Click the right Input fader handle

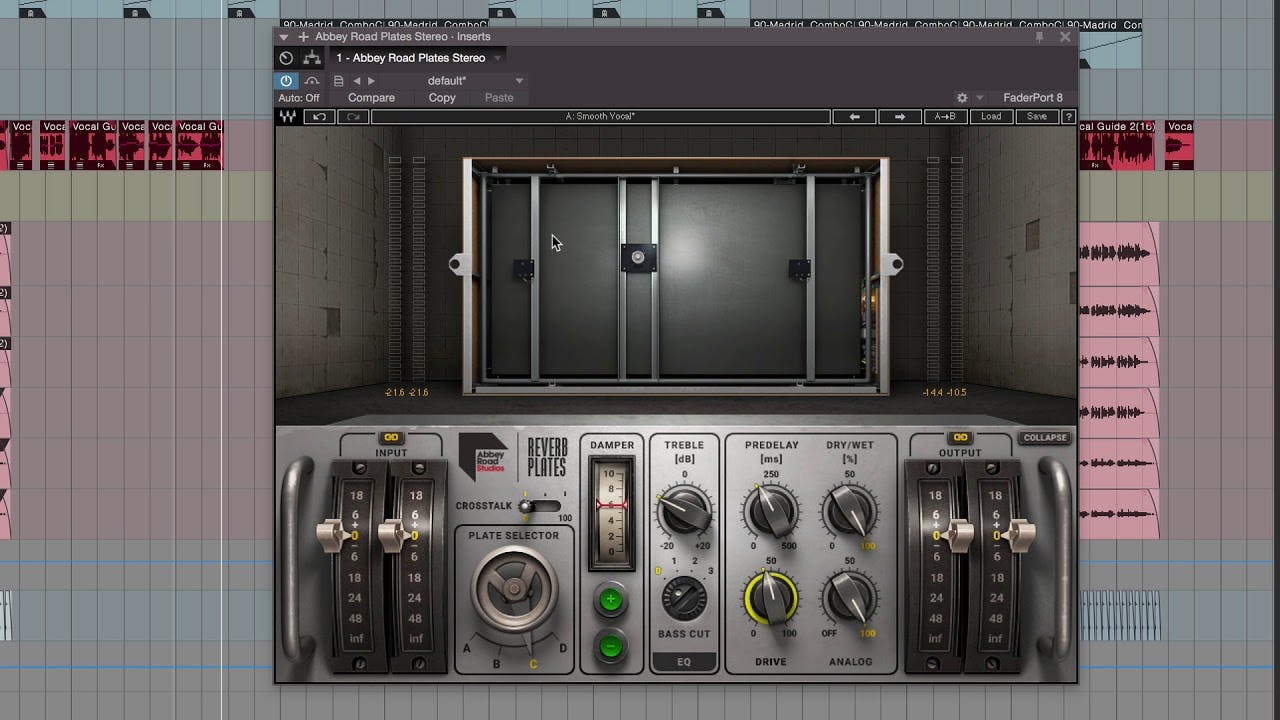click(394, 535)
